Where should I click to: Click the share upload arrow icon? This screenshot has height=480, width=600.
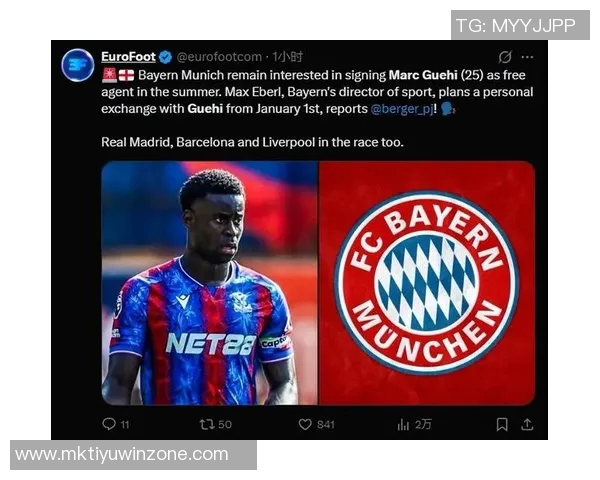527,424
